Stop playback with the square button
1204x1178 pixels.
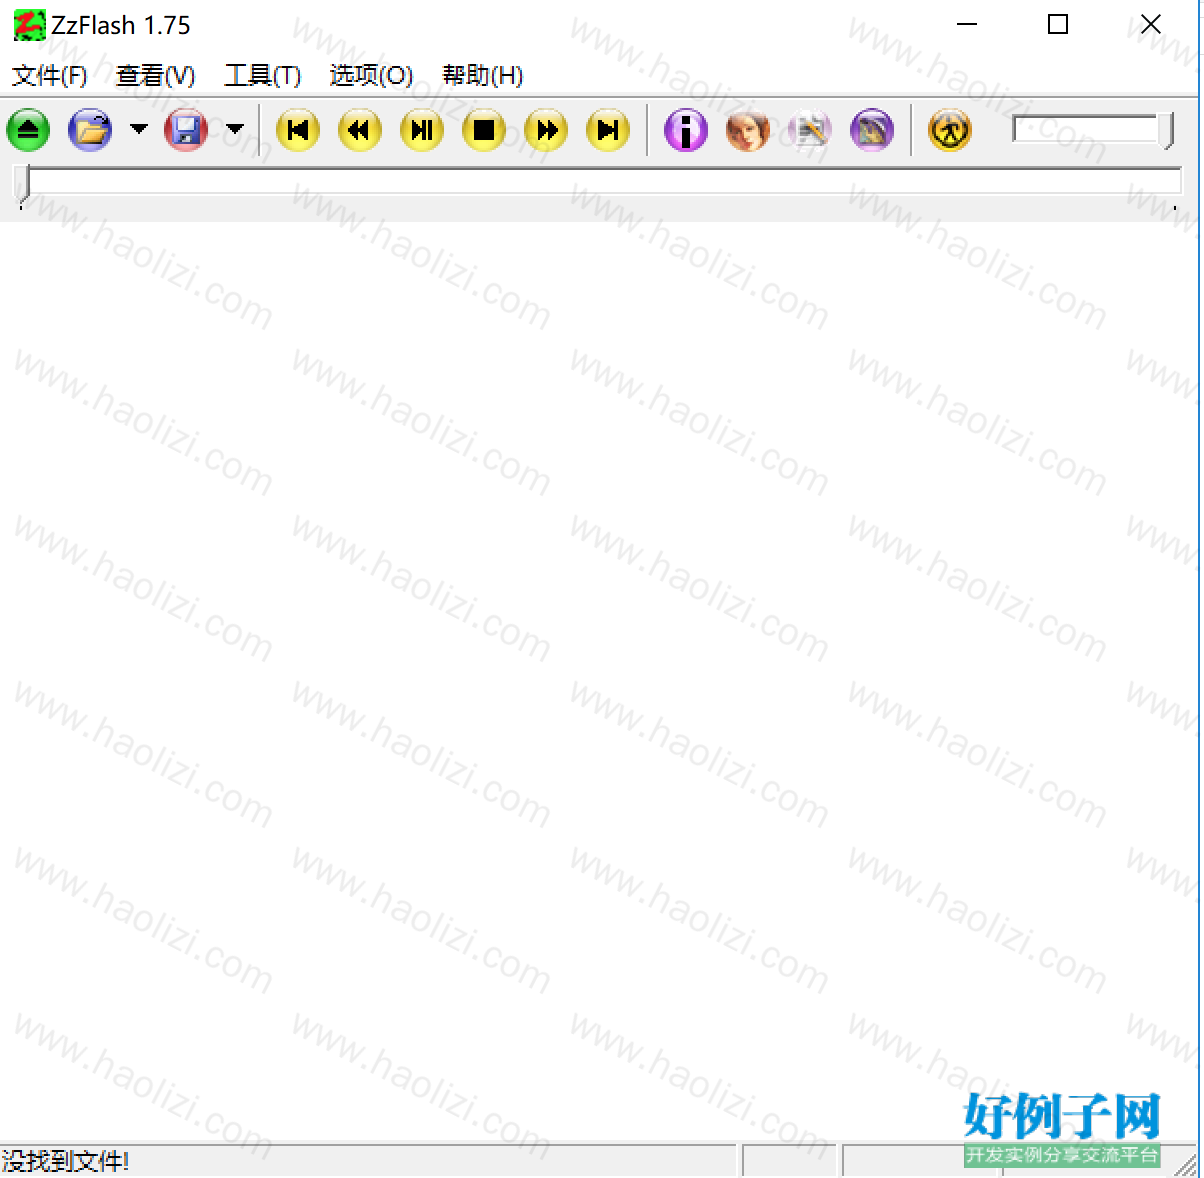pyautogui.click(x=484, y=130)
